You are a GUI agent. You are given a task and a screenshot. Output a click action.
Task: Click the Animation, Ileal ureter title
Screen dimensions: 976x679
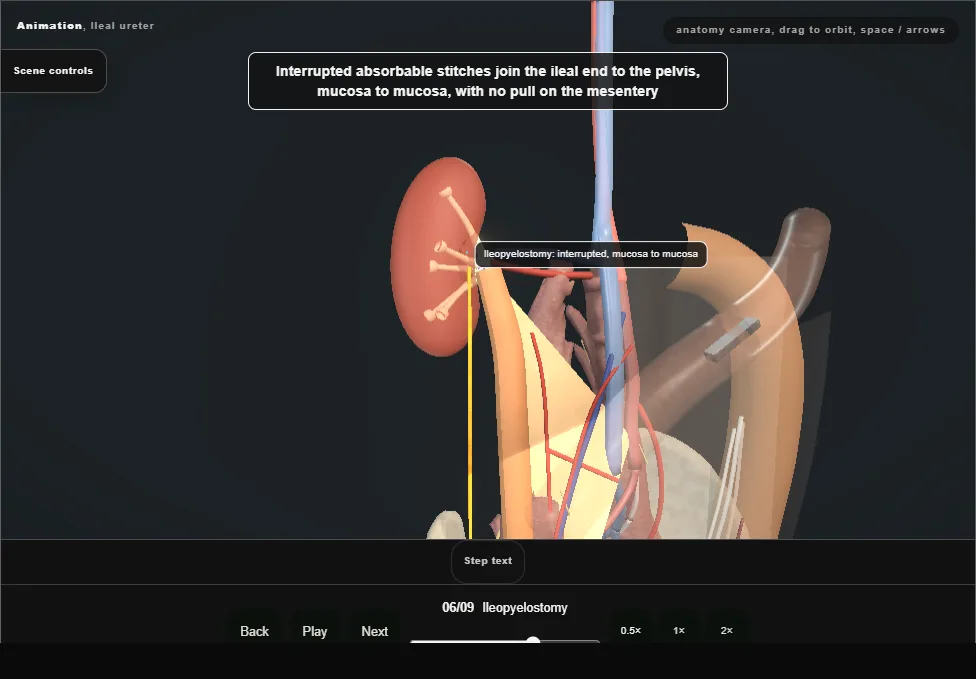click(85, 26)
